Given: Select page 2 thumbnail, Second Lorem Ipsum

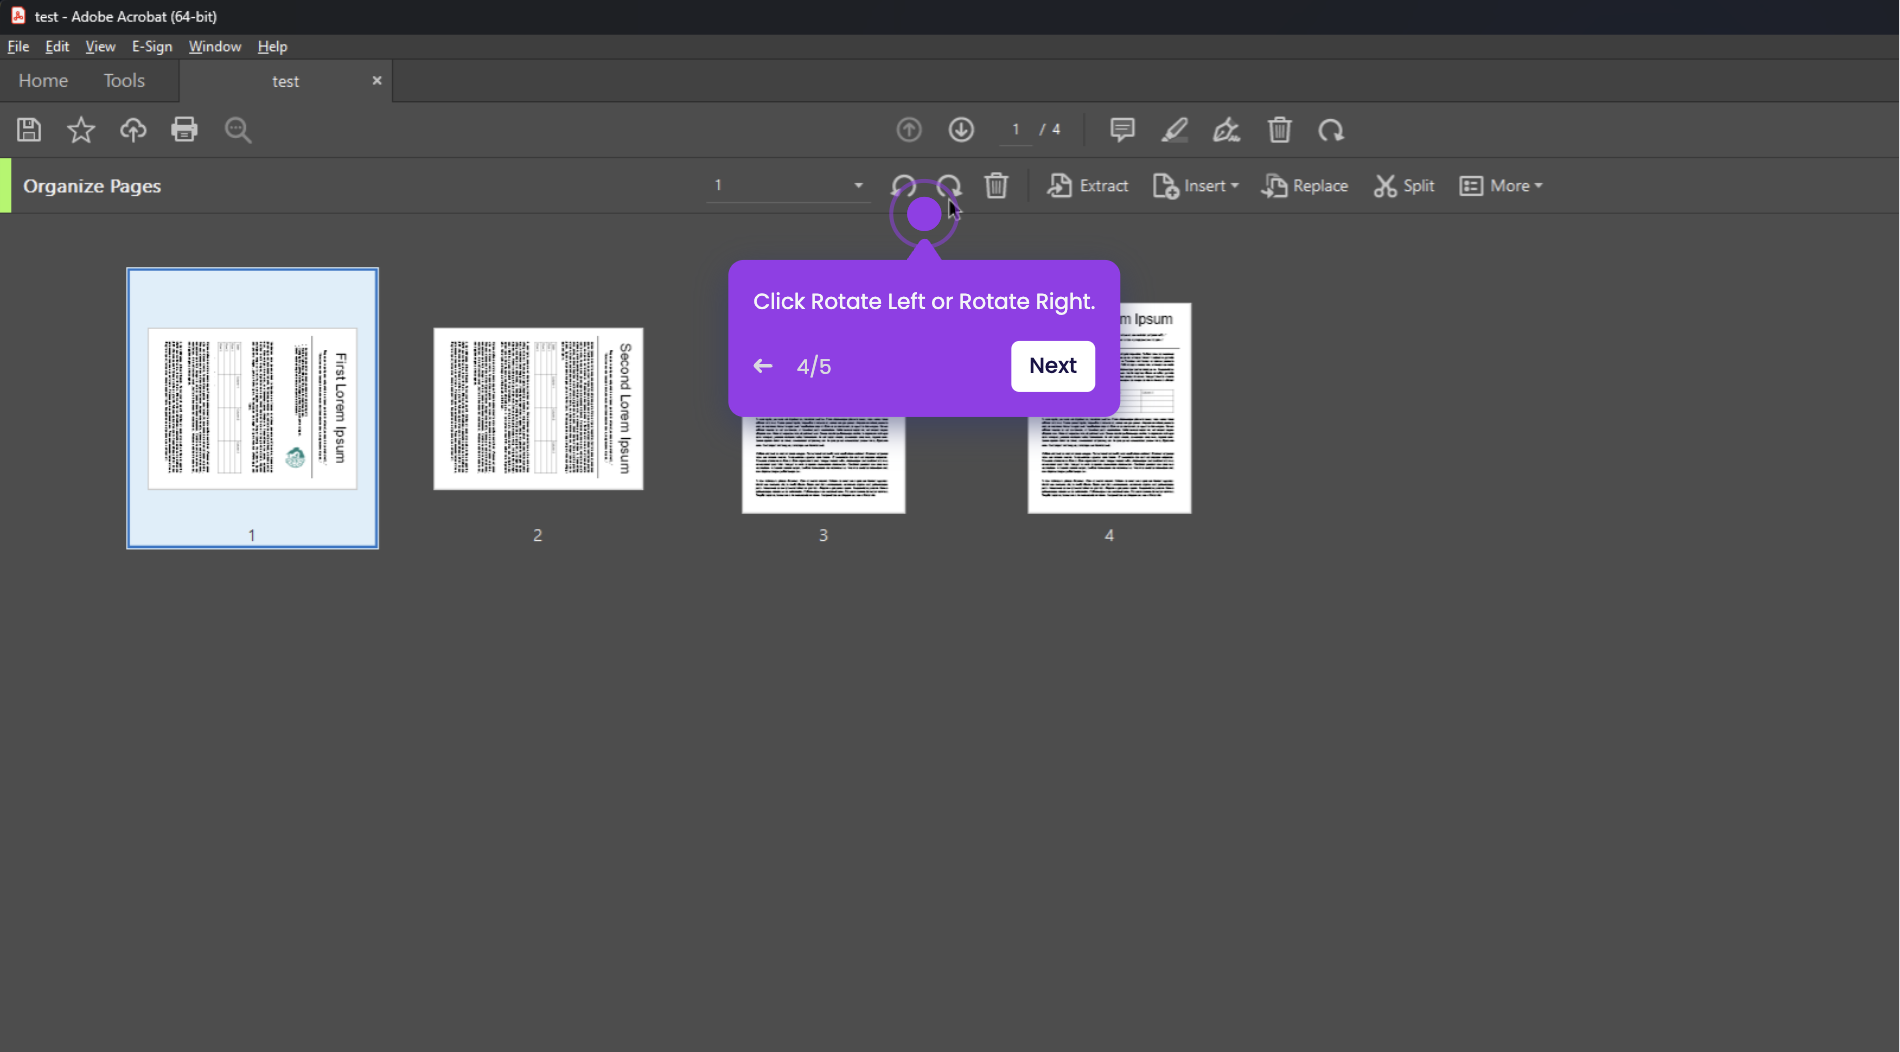Looking at the screenshot, I should pos(538,408).
